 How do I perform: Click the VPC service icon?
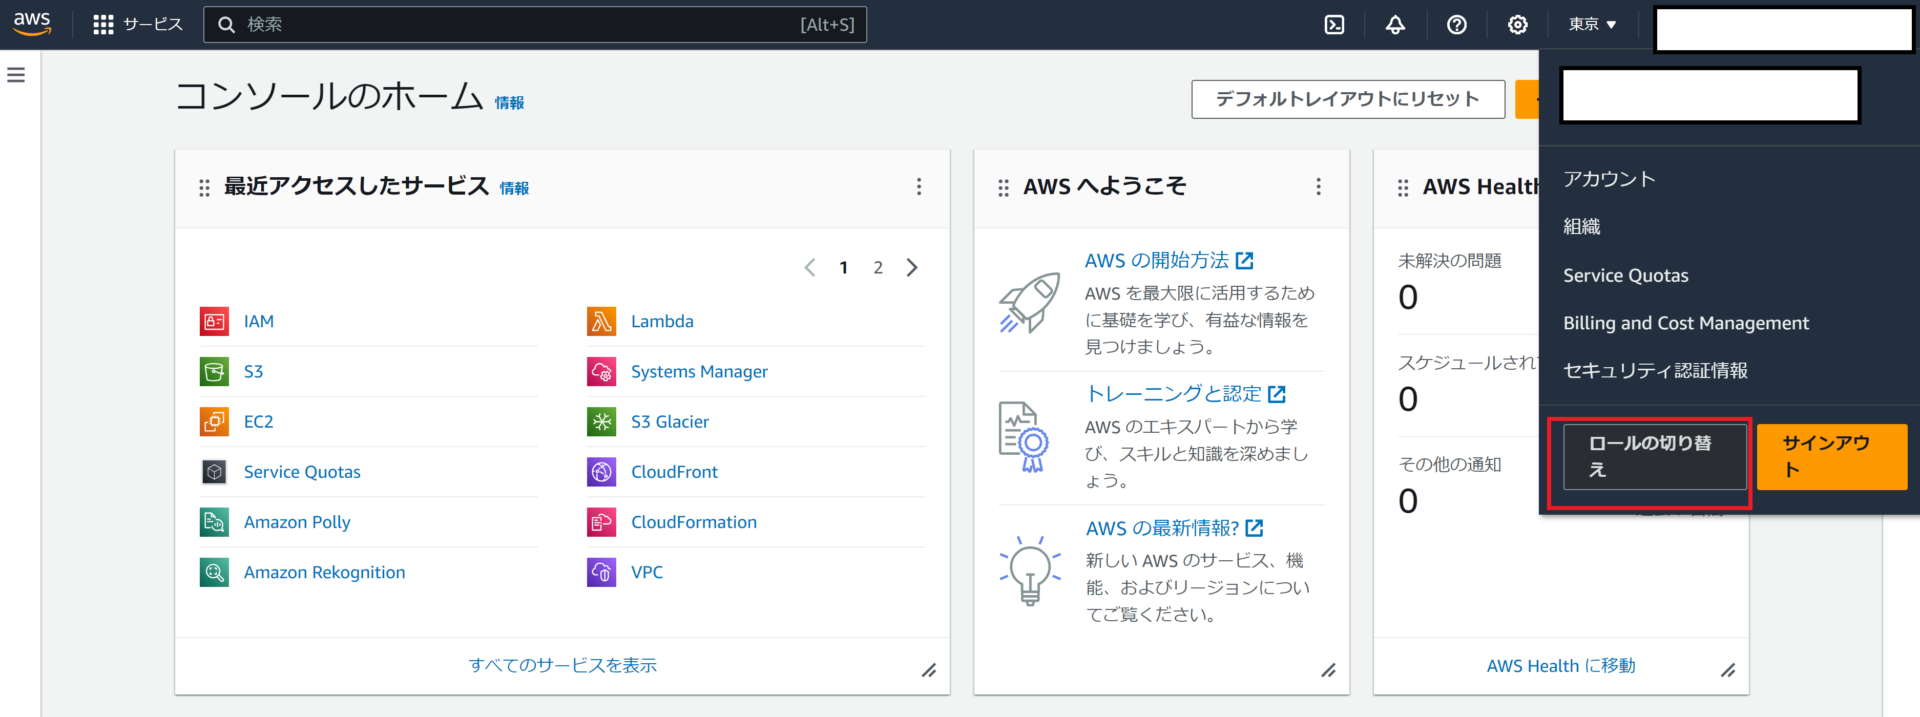click(601, 572)
